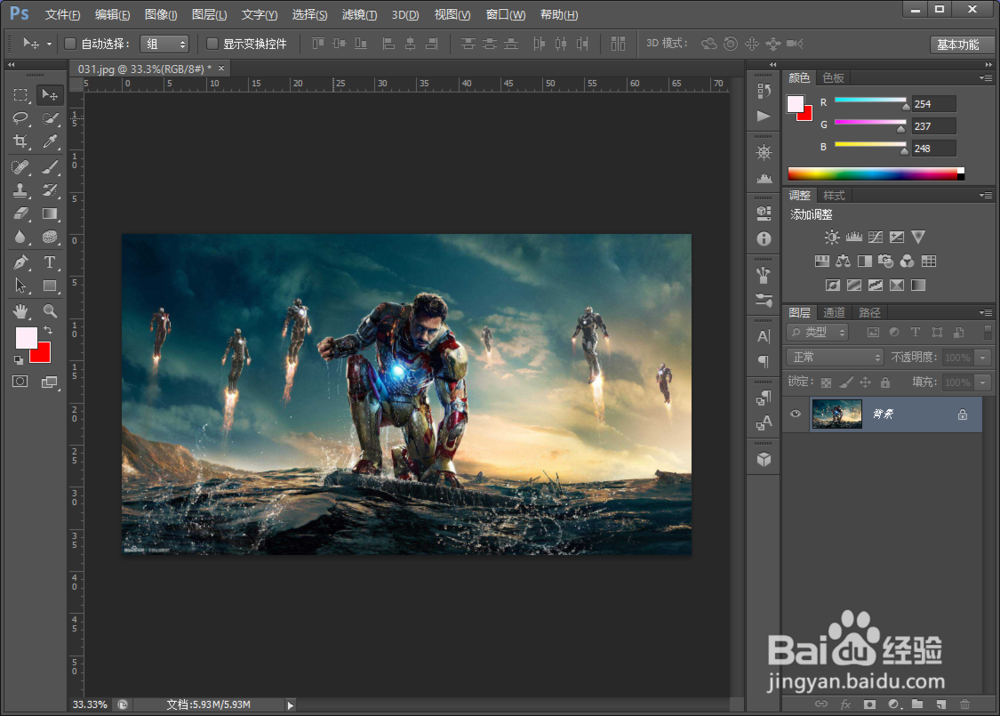Switch to the 通道 tab

(x=834, y=312)
